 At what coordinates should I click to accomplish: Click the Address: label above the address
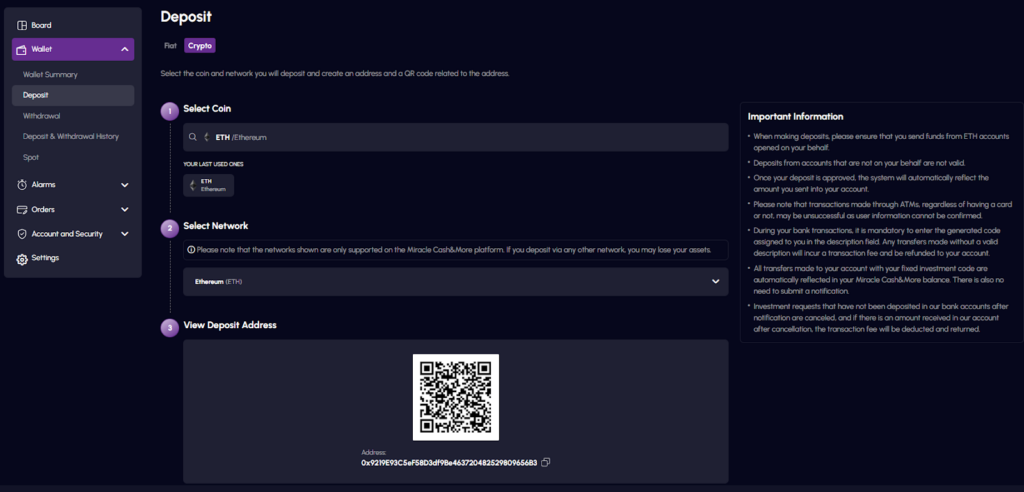[374, 452]
